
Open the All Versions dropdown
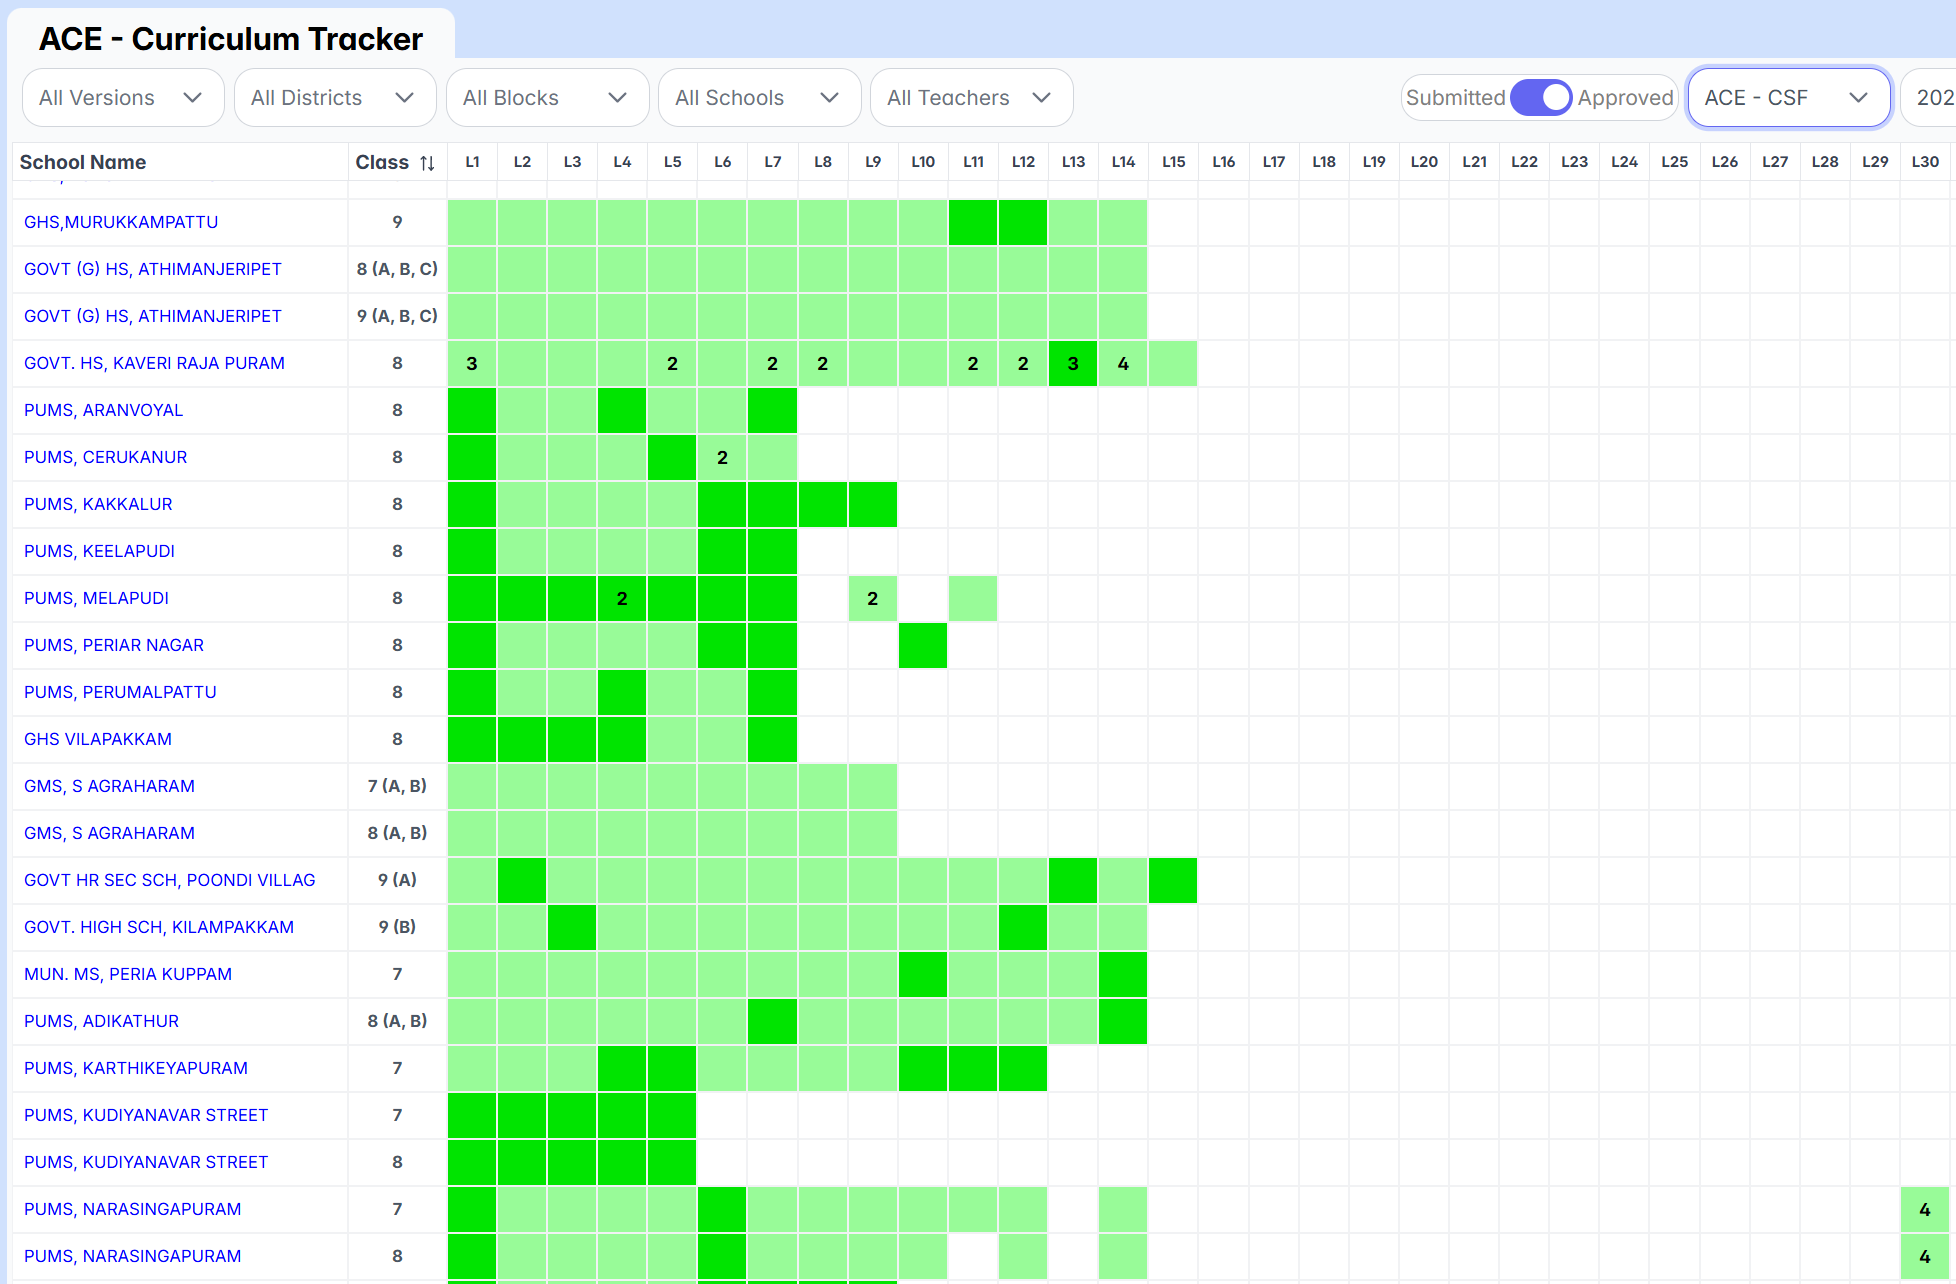coord(122,98)
